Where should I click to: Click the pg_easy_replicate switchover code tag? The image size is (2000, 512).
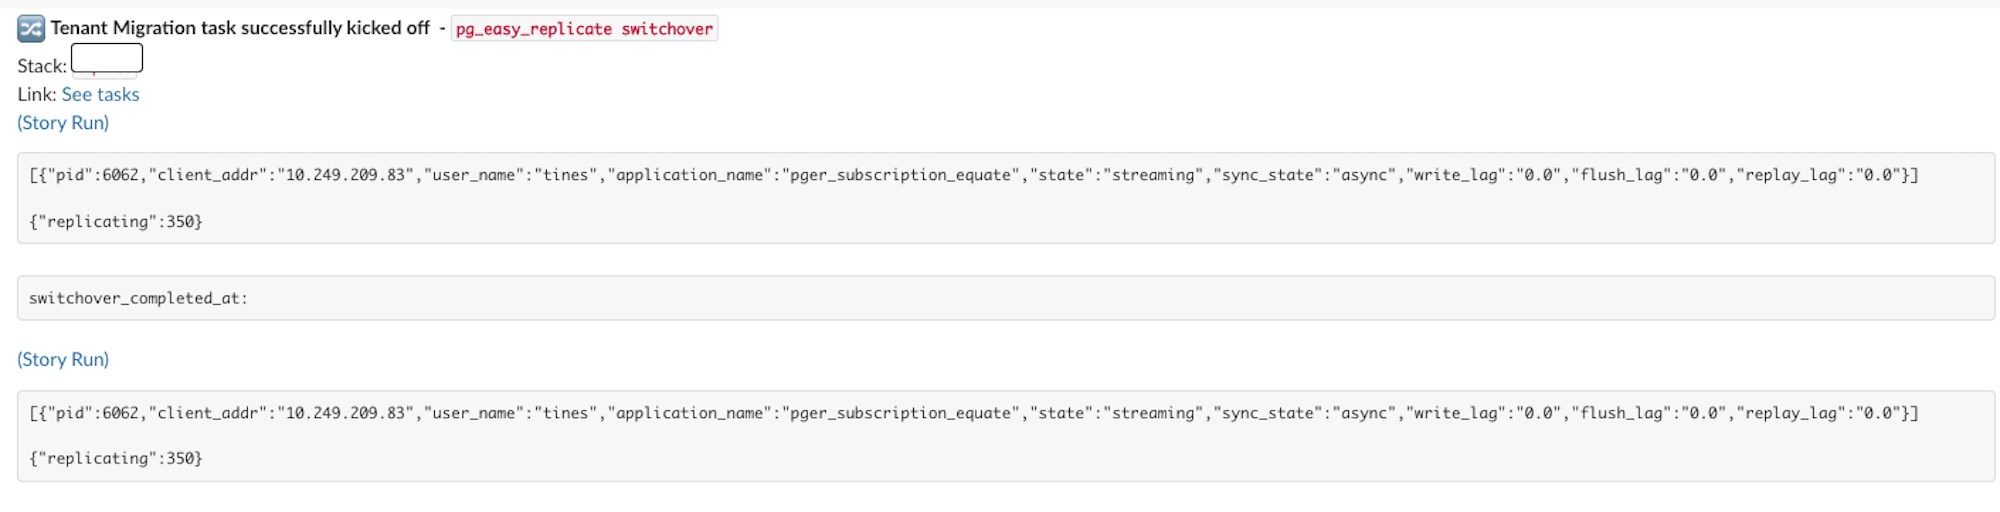pyautogui.click(x=584, y=29)
